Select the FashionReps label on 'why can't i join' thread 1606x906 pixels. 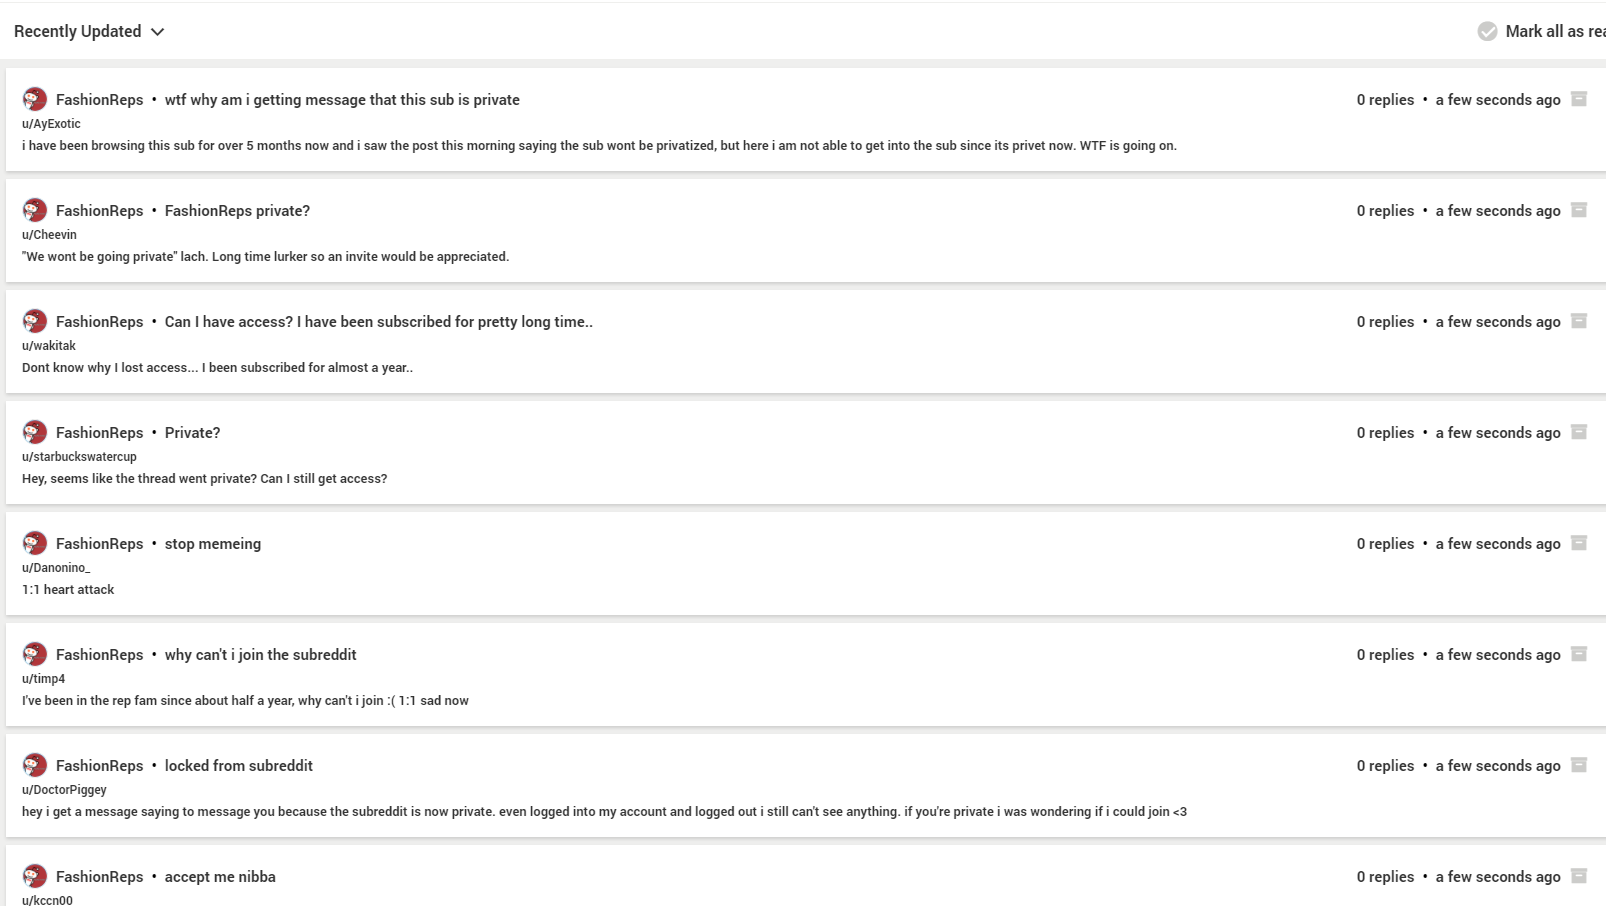(x=100, y=654)
